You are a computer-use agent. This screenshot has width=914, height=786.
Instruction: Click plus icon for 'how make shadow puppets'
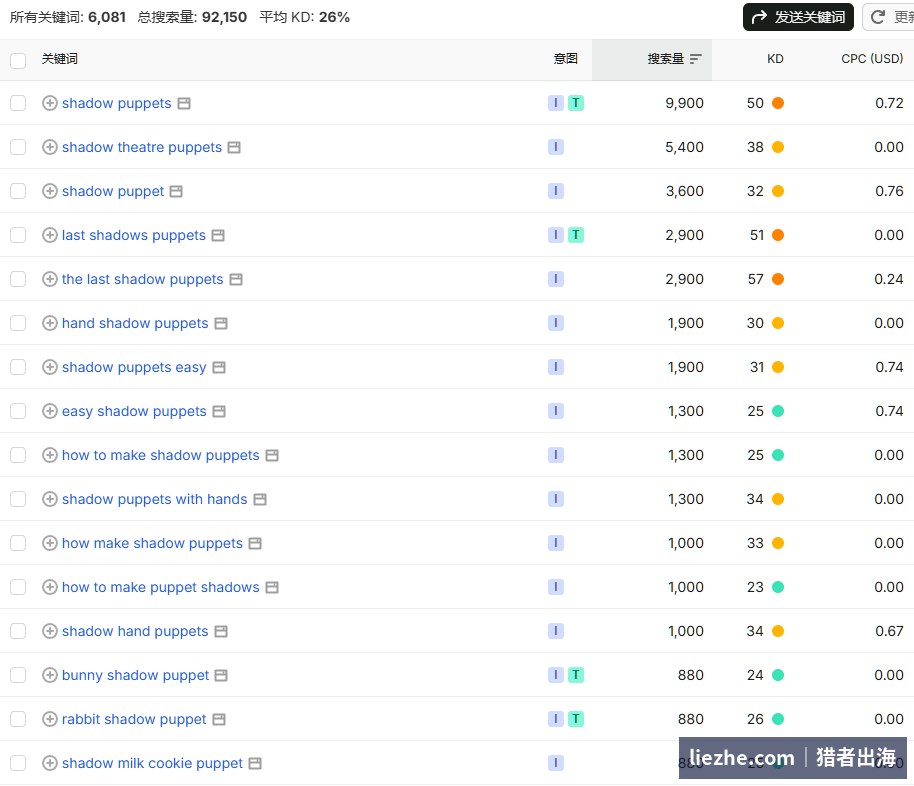click(50, 543)
